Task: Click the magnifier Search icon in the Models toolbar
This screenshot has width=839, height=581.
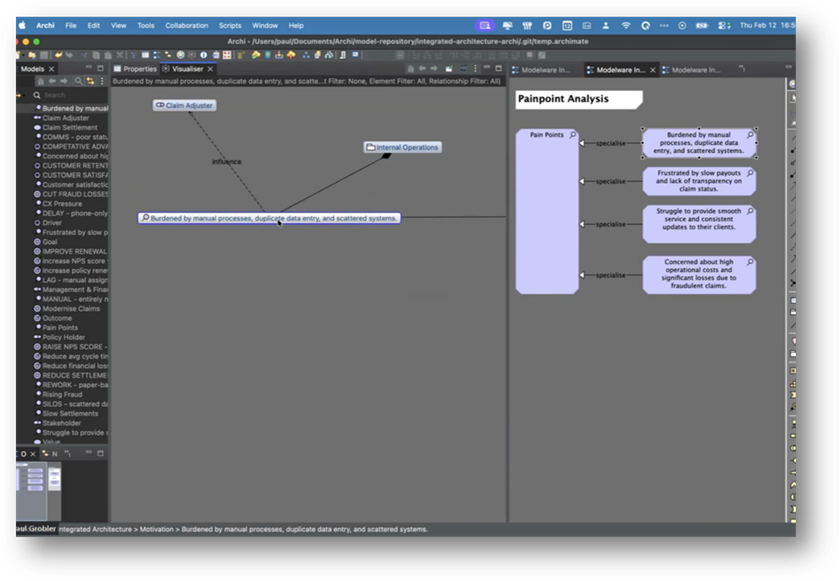Action: (x=79, y=81)
